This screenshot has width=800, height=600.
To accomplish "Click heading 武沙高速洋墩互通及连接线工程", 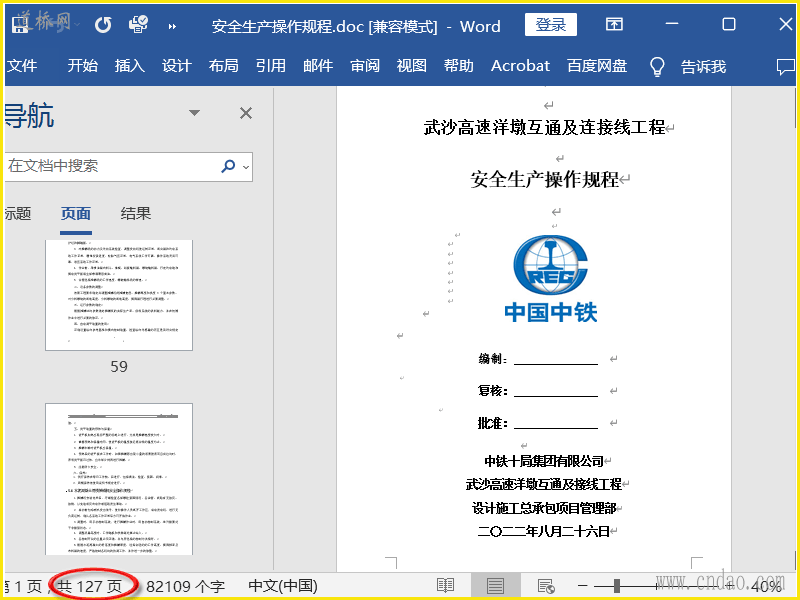I will click(544, 127).
